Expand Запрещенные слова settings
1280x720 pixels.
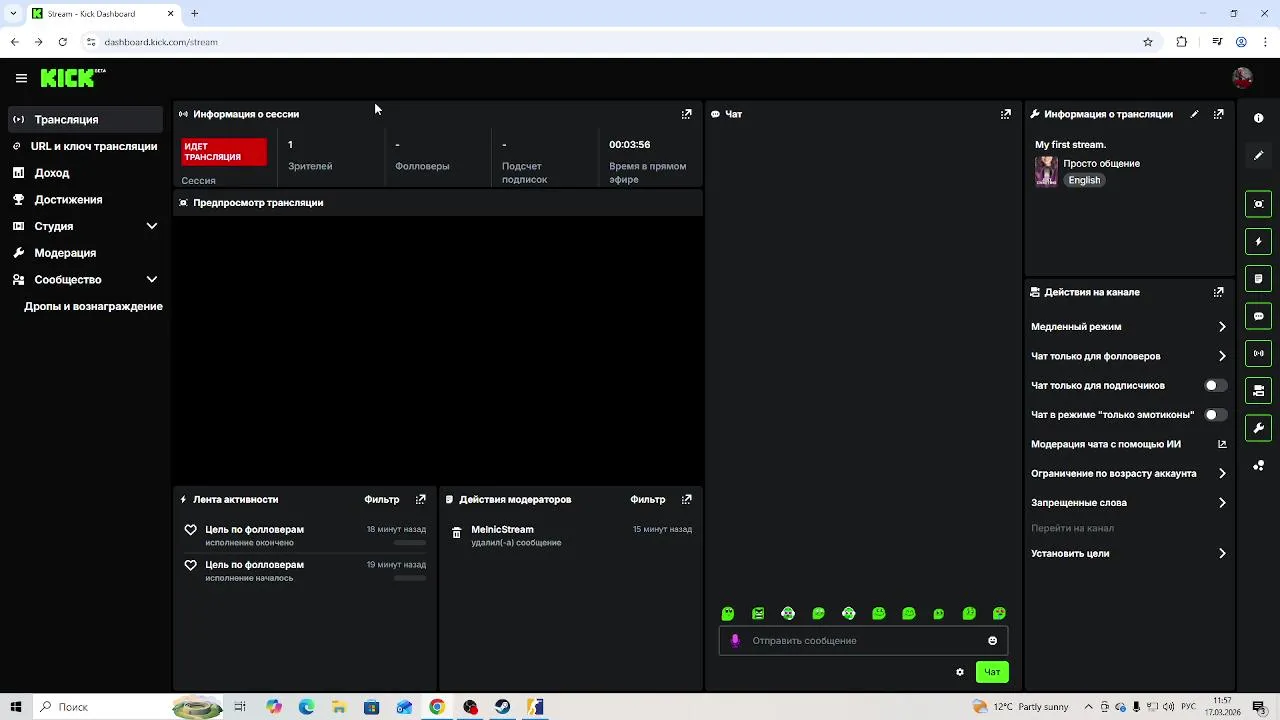(1128, 503)
